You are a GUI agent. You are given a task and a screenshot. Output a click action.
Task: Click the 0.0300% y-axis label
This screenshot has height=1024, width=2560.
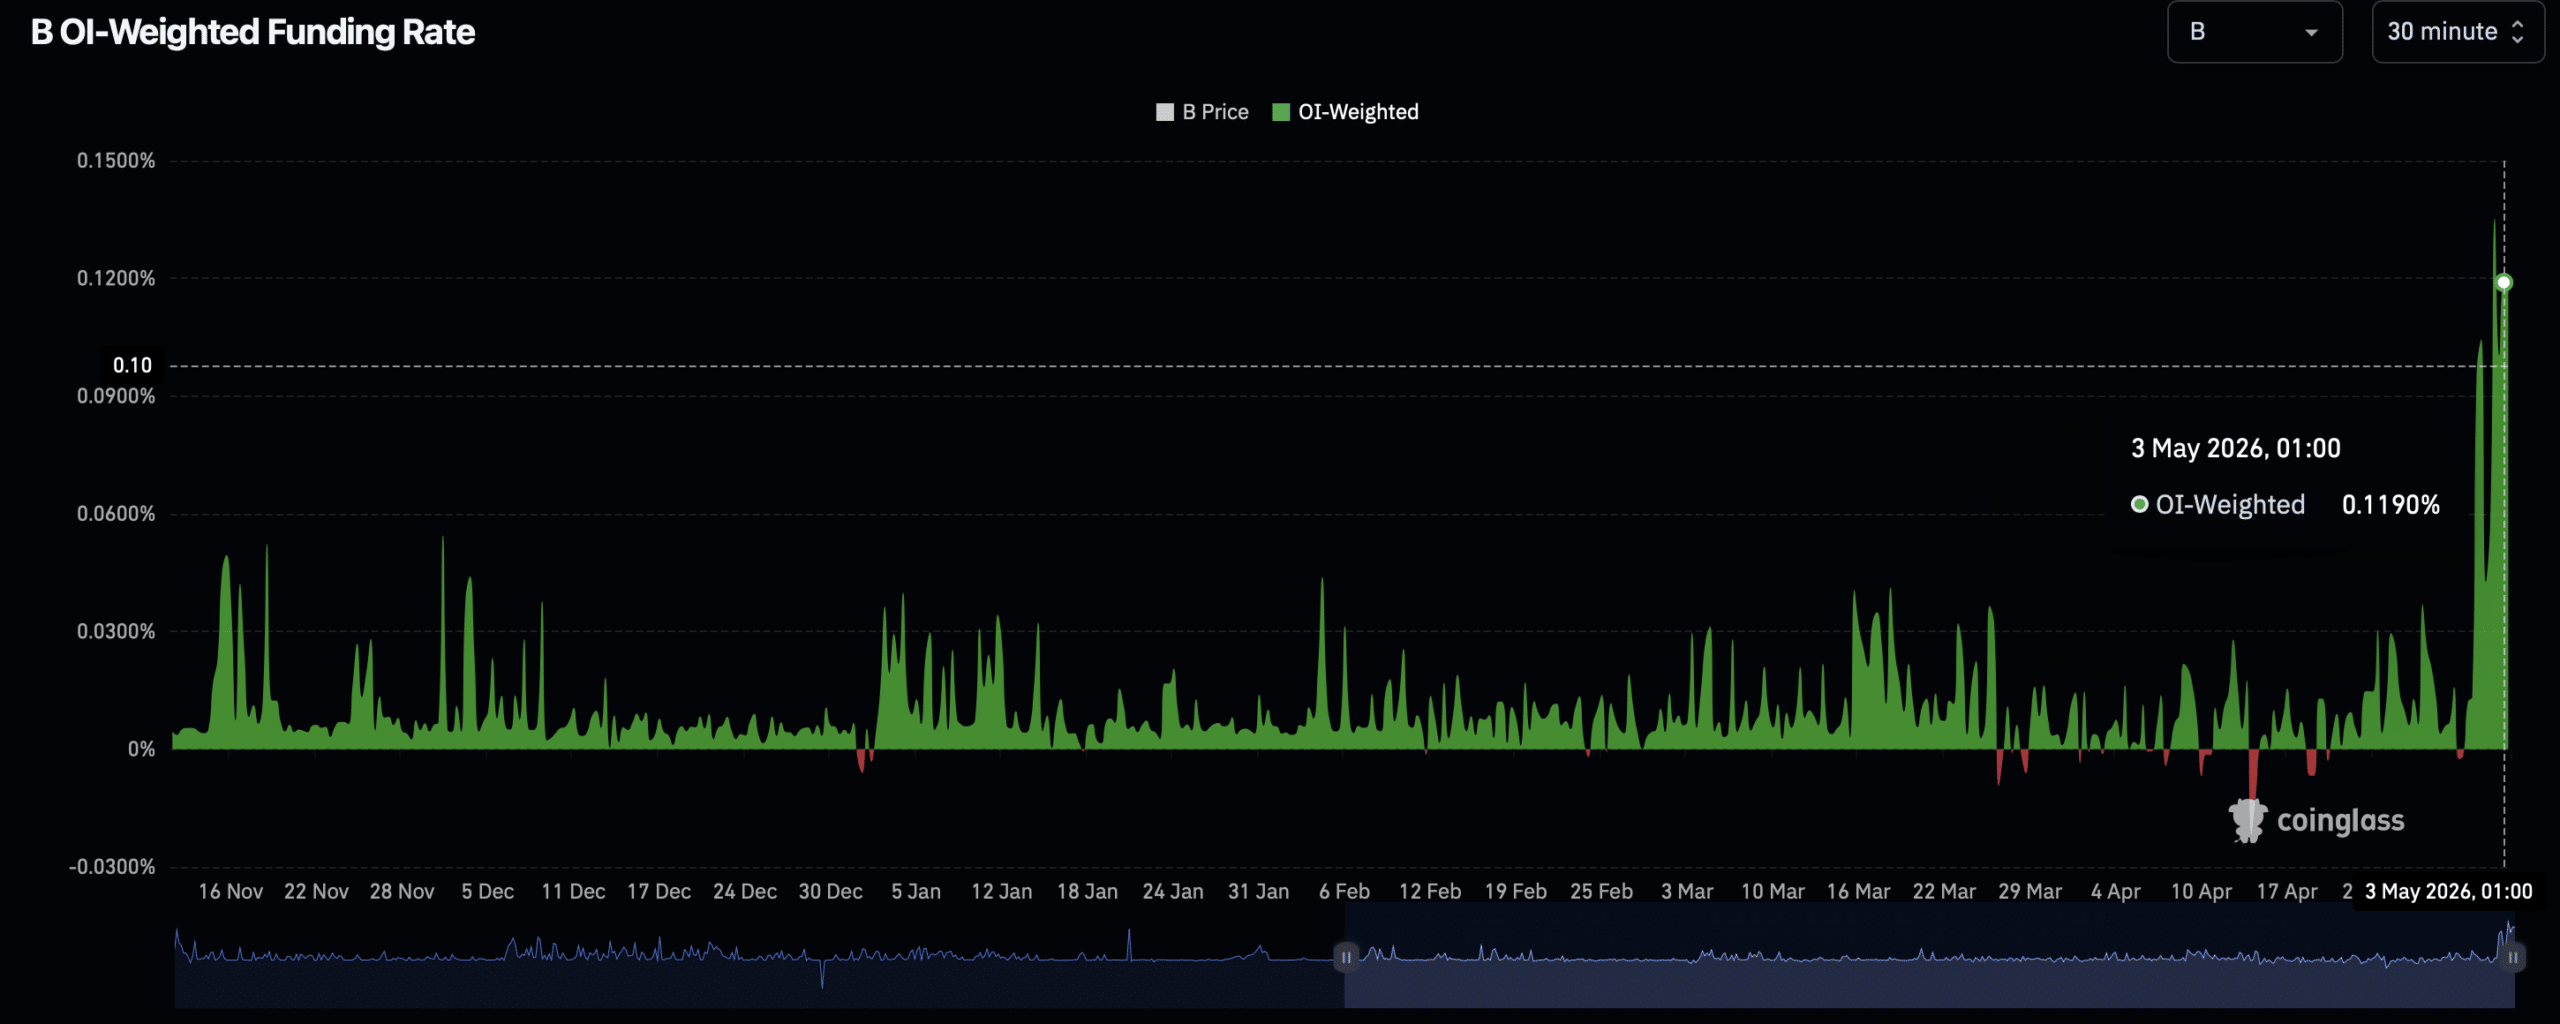(116, 631)
